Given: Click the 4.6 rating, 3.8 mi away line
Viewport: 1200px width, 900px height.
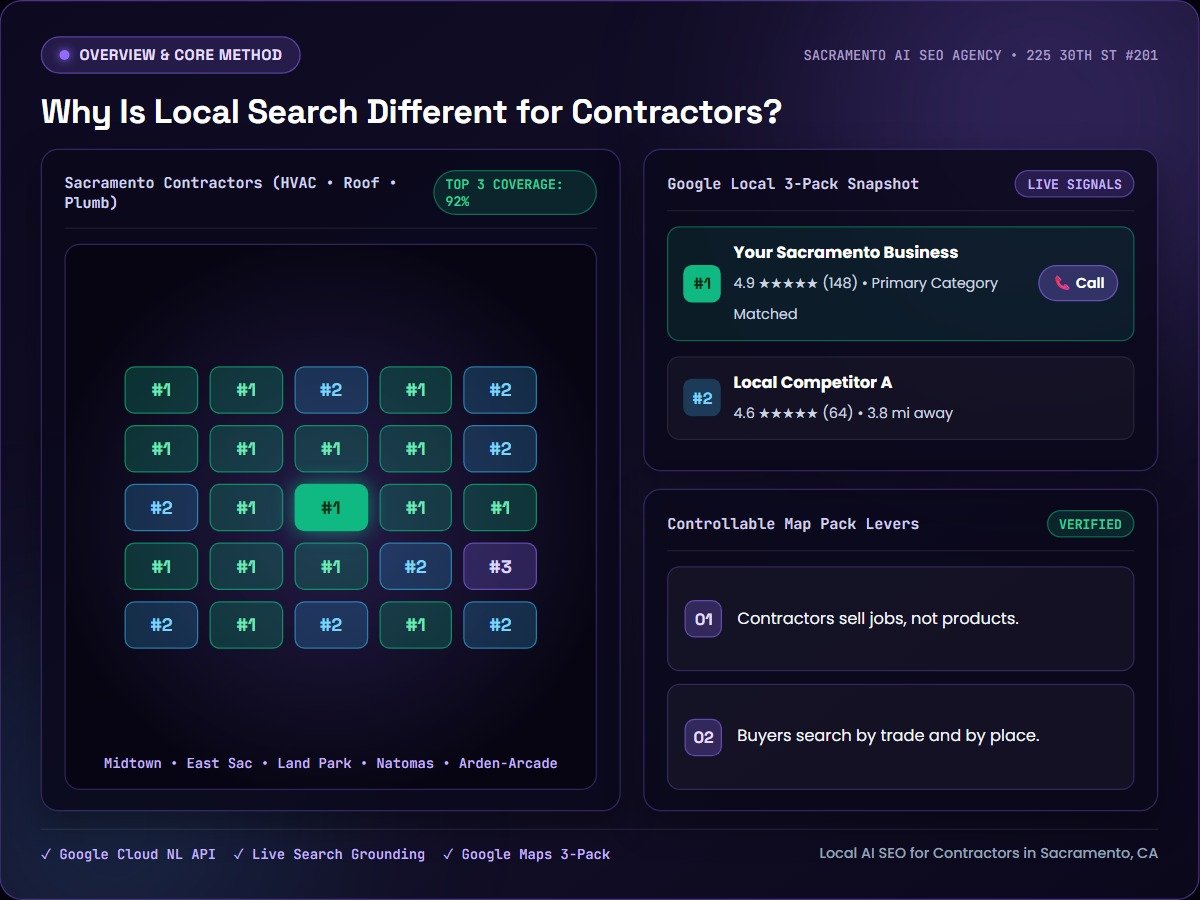Looking at the screenshot, I should click(843, 413).
